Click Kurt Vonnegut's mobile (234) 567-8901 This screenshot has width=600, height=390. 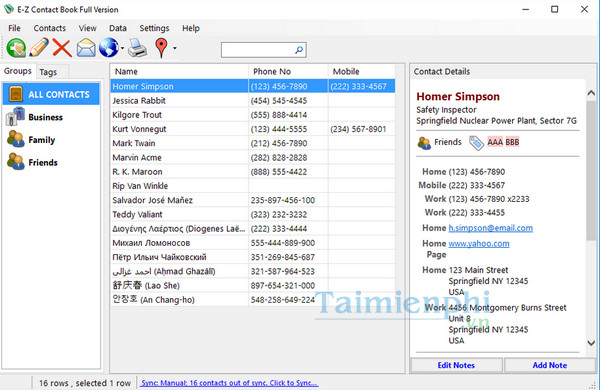coord(358,129)
